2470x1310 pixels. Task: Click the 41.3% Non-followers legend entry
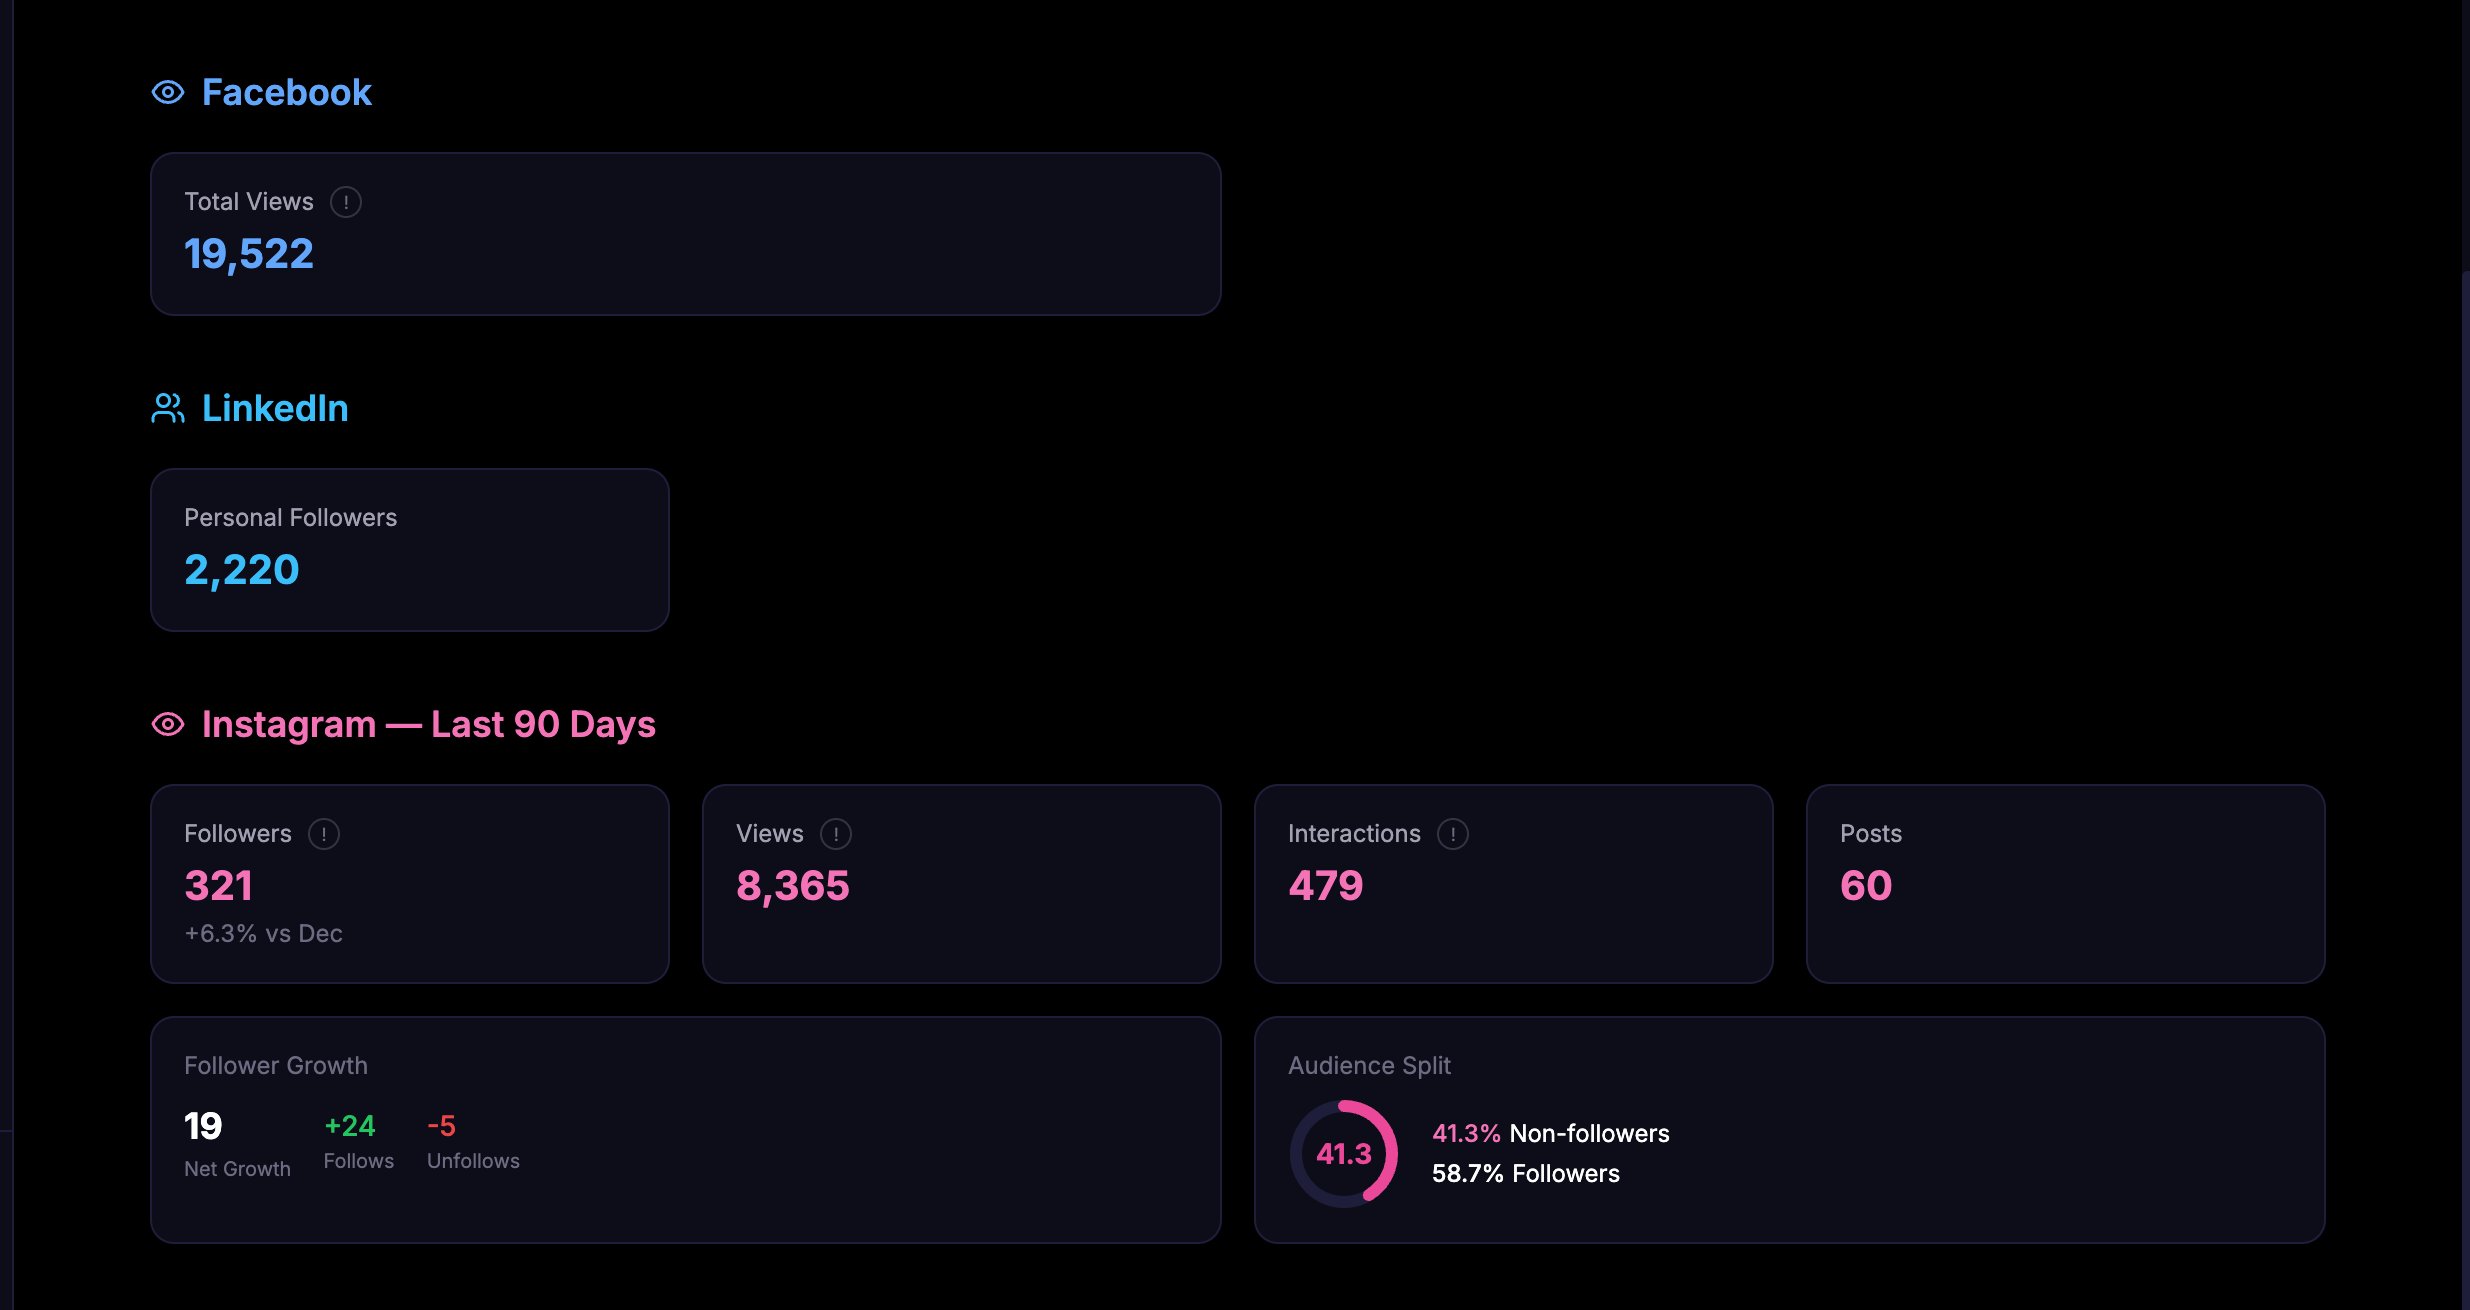[x=1550, y=1133]
